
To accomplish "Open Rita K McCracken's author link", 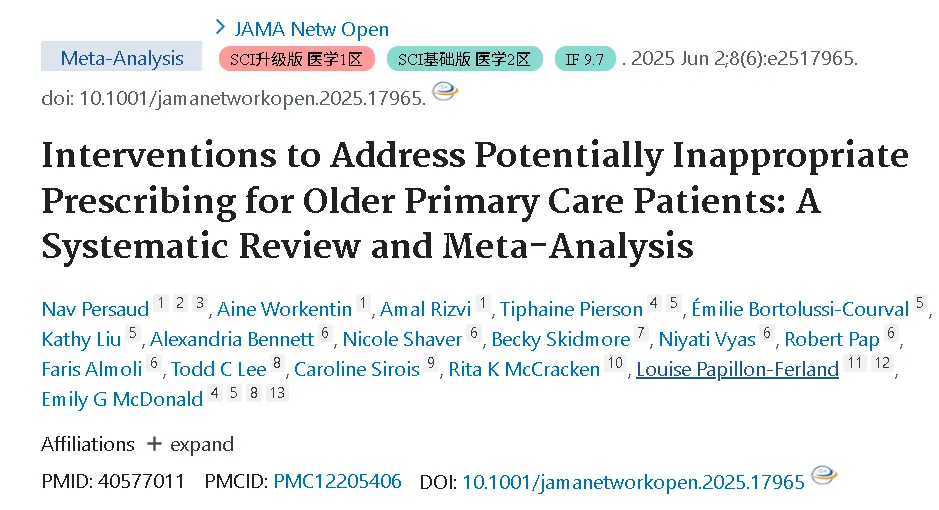I will click(x=524, y=369).
